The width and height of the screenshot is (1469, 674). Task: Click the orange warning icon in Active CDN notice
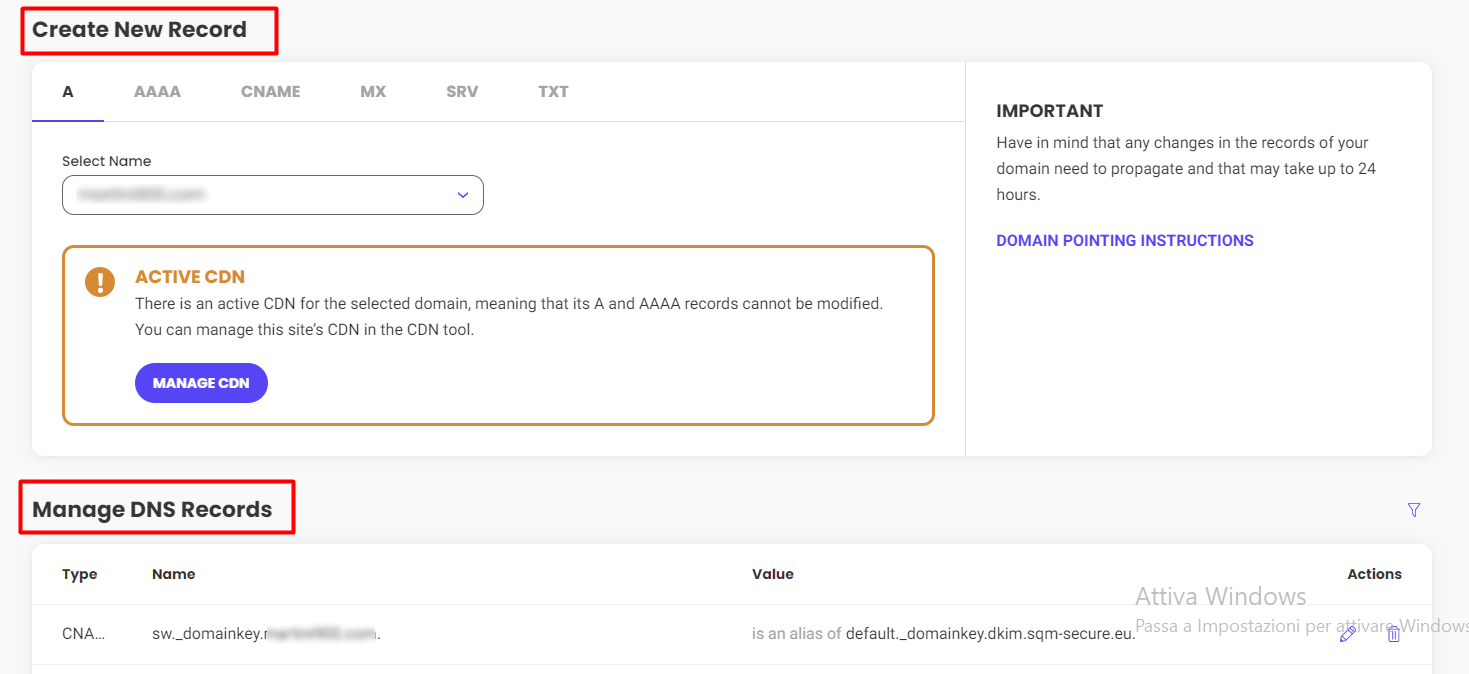tap(100, 282)
